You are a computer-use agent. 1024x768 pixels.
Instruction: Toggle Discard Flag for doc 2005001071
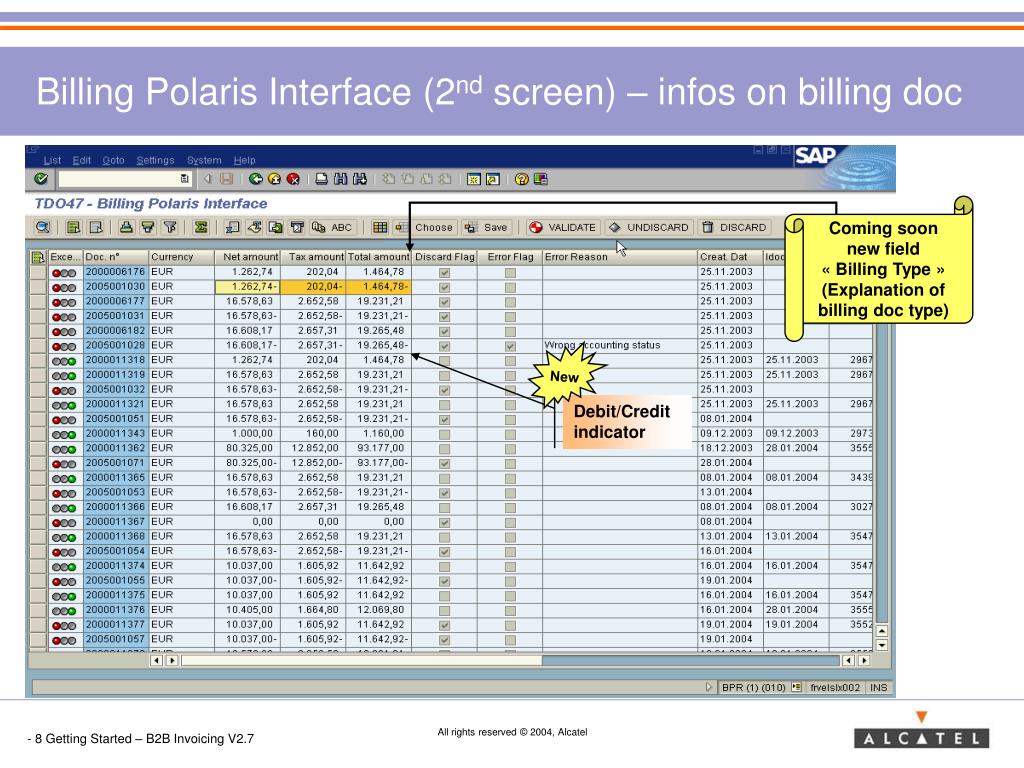[x=445, y=464]
